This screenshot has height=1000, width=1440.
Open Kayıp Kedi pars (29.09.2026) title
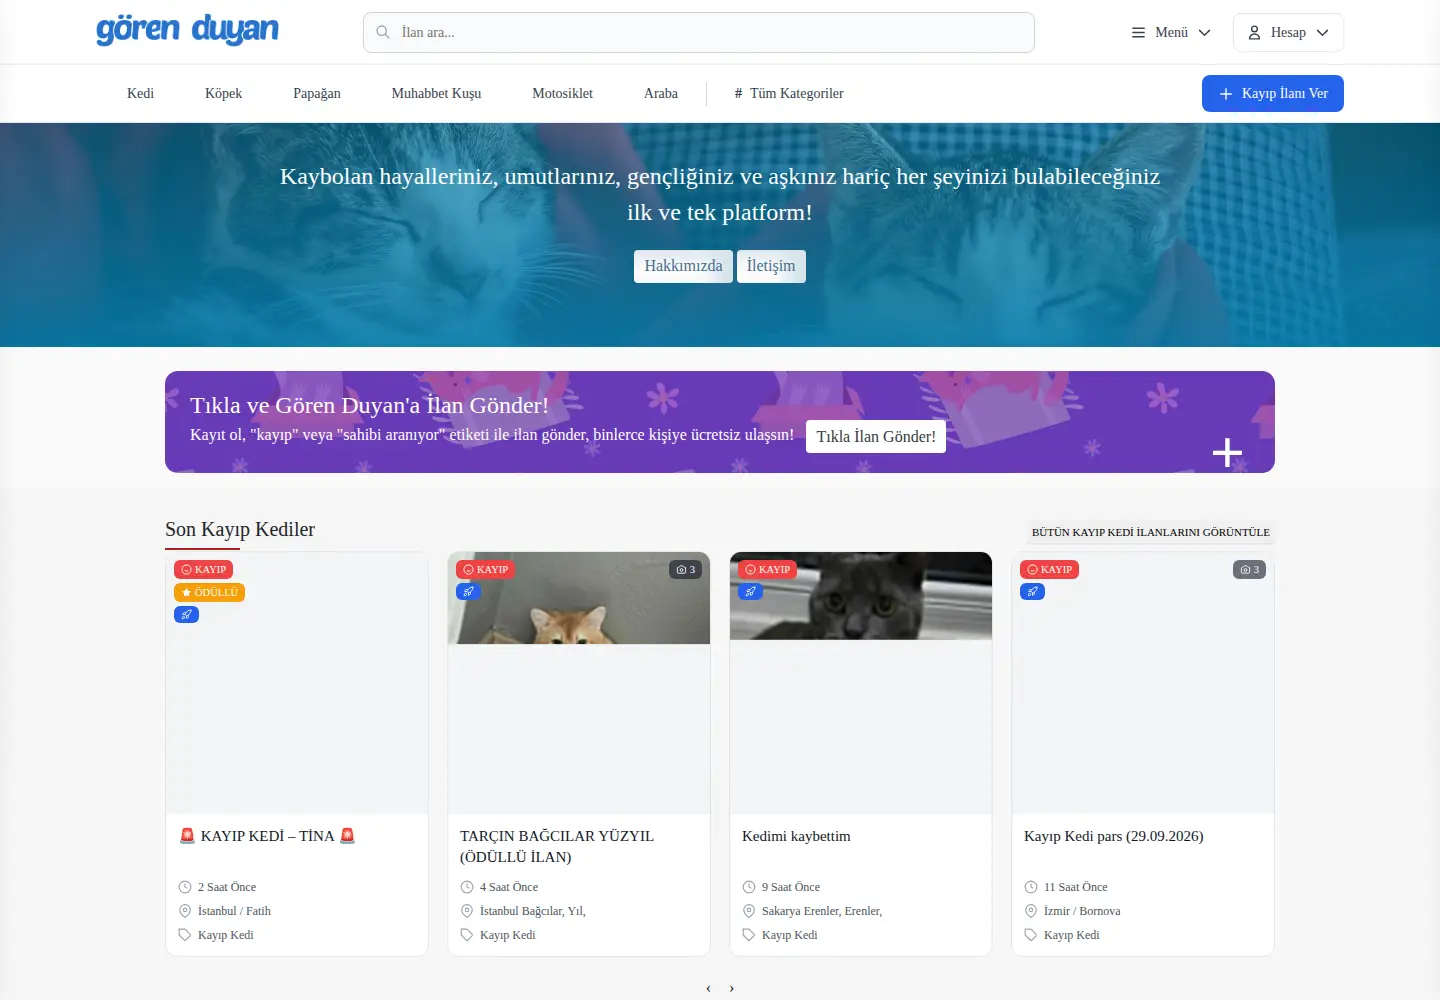pos(1114,836)
